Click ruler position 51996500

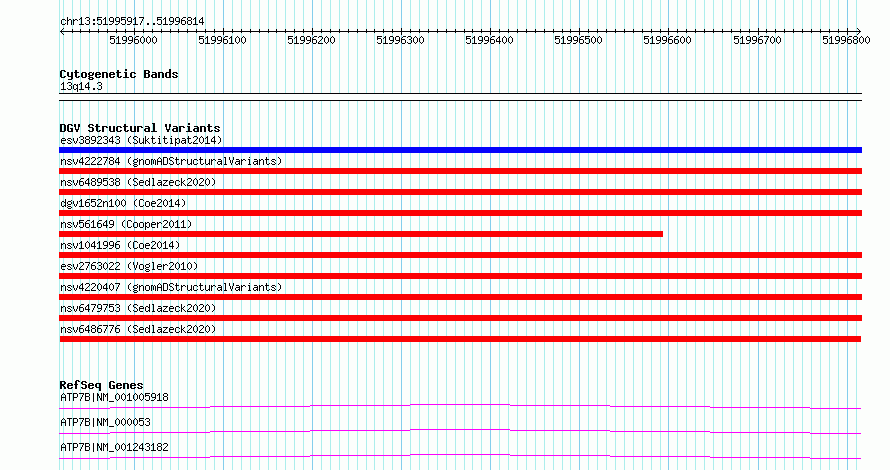click(x=578, y=40)
